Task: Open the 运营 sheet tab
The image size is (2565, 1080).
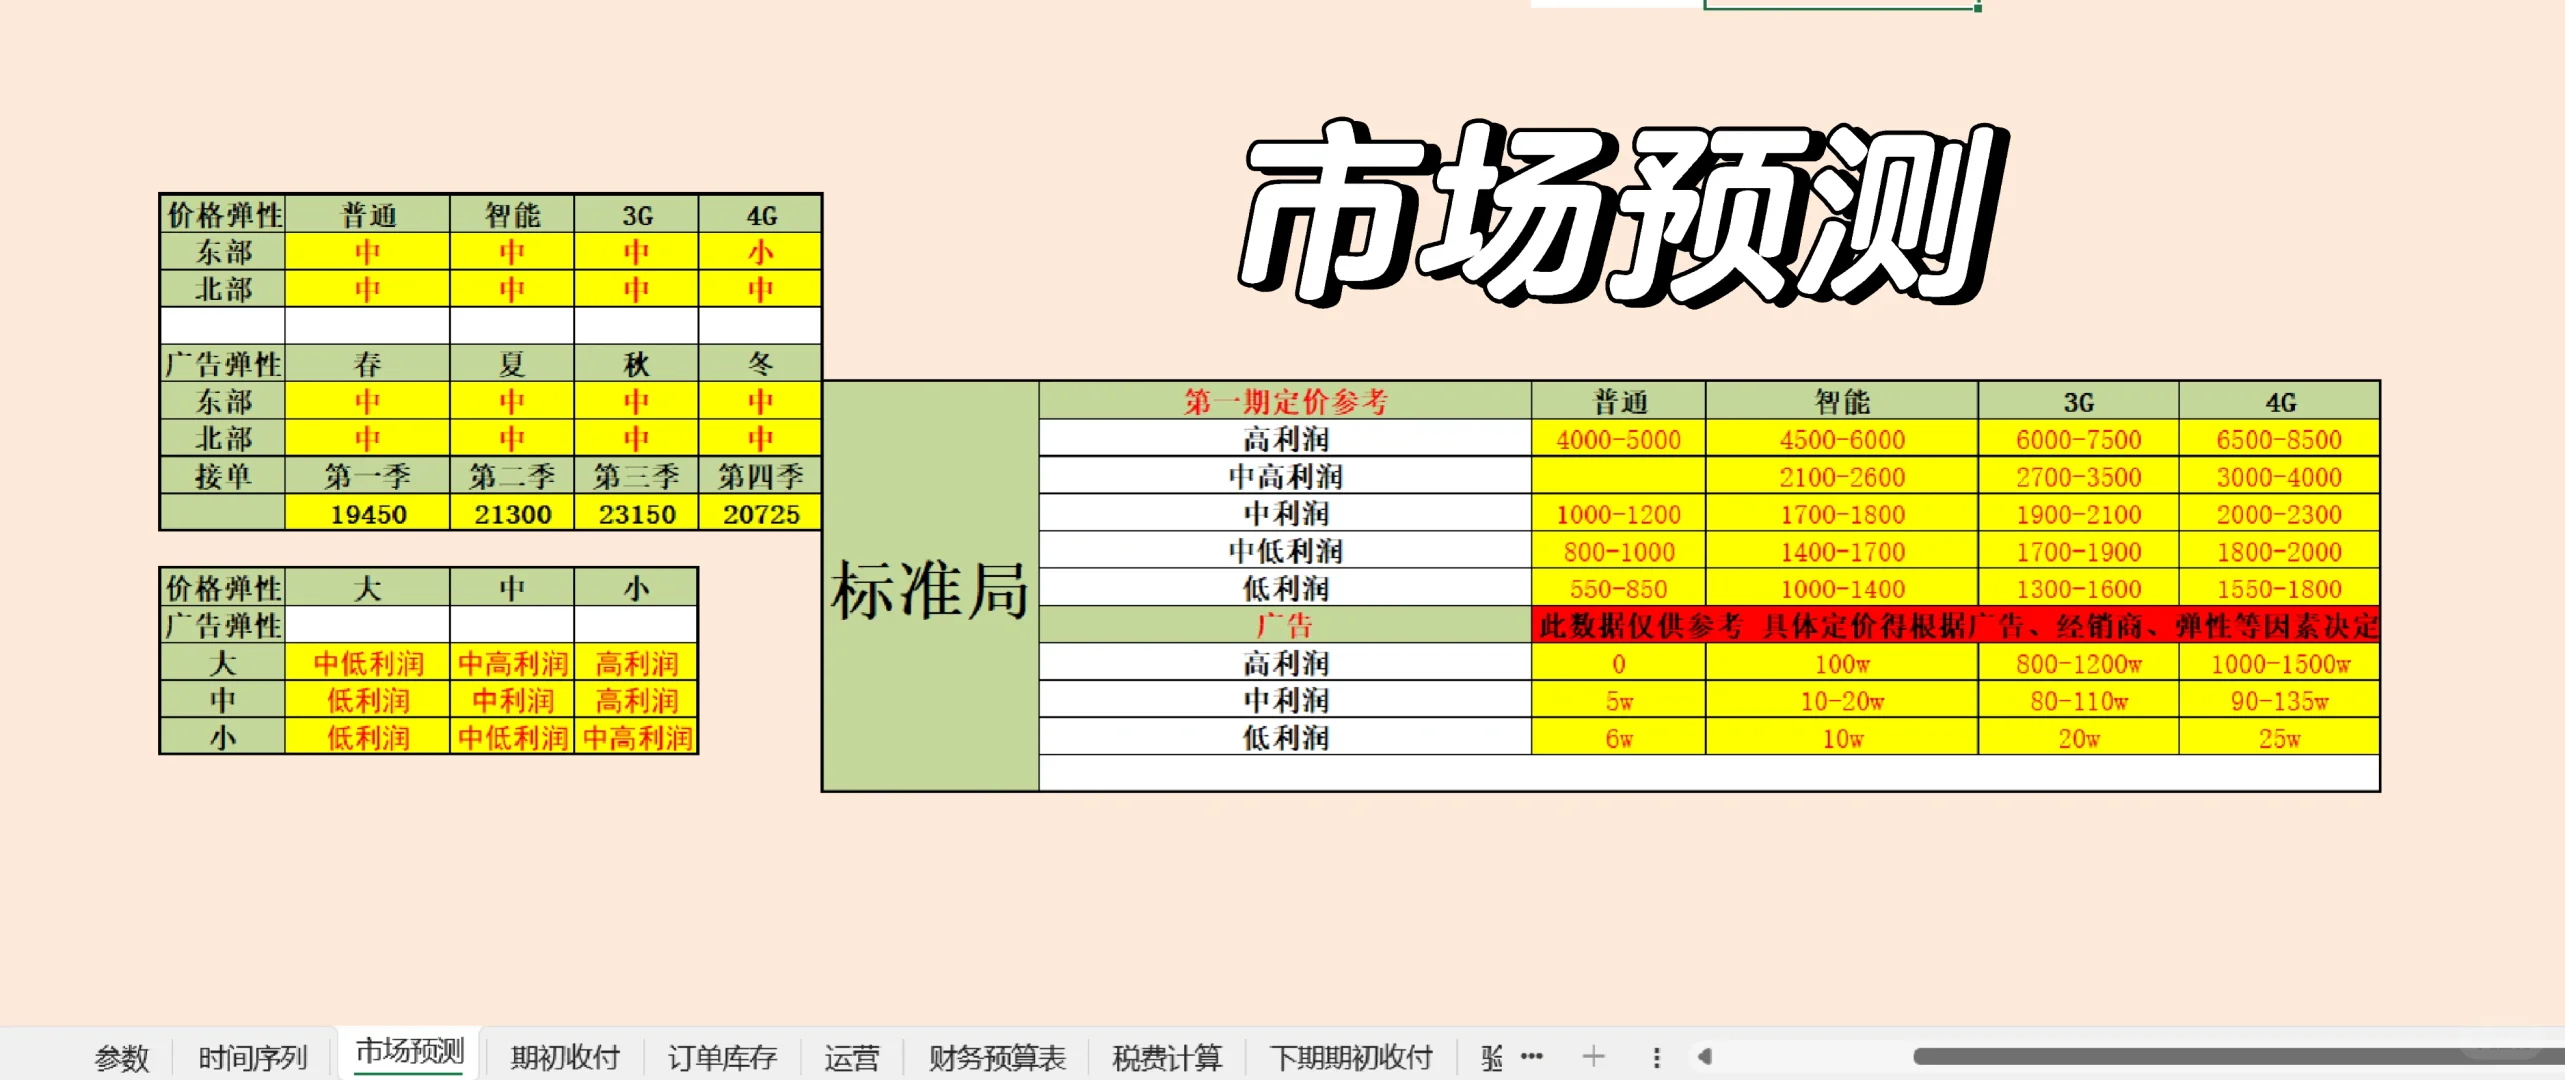Action: point(853,1055)
